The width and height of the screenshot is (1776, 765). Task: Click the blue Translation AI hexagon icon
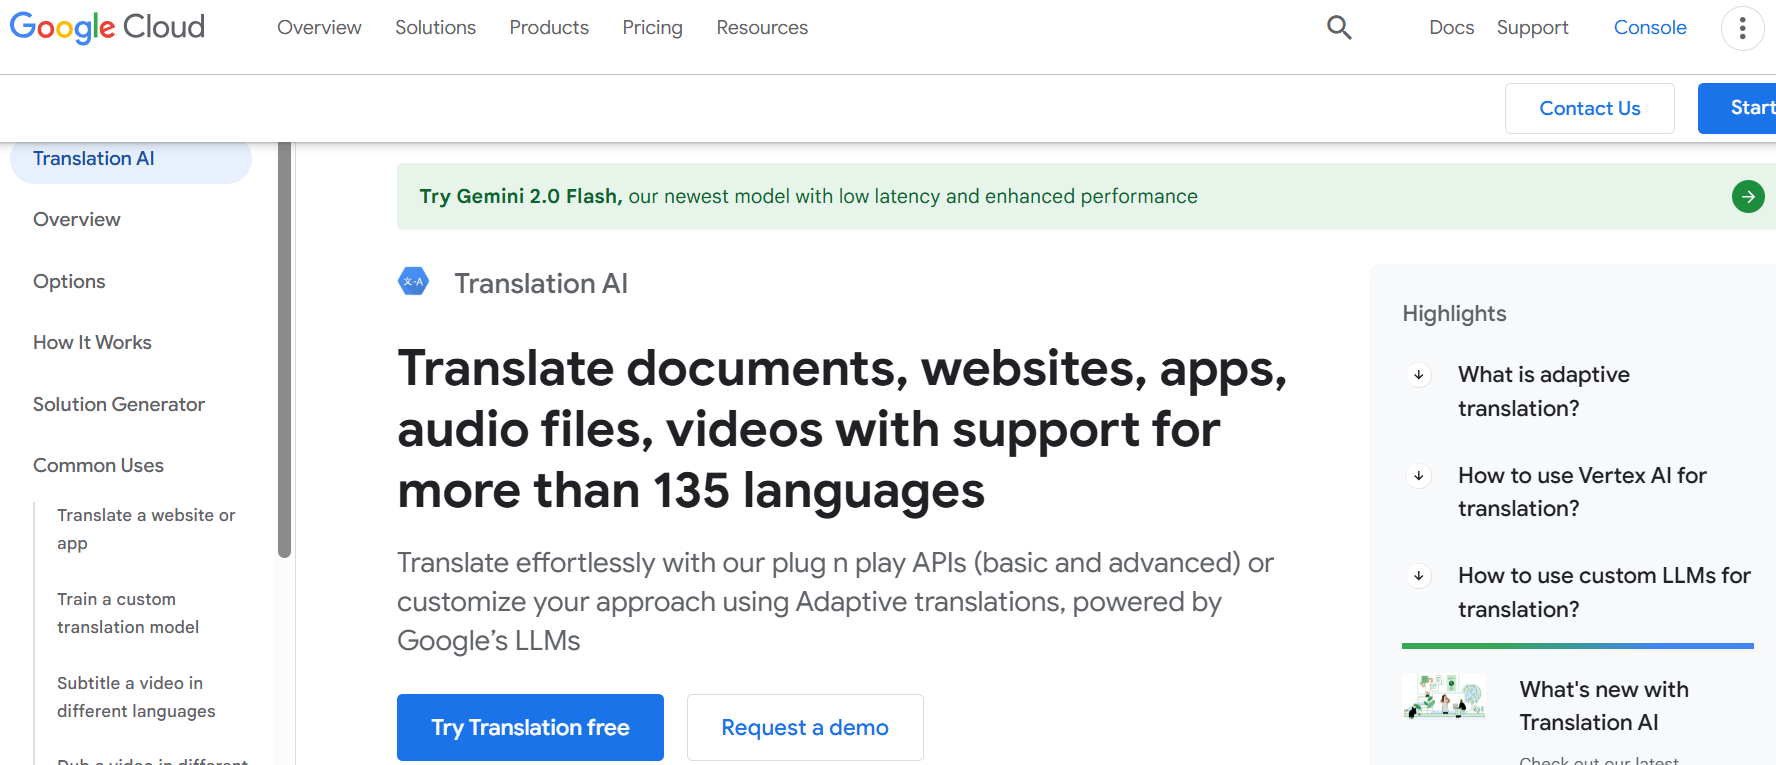point(413,282)
